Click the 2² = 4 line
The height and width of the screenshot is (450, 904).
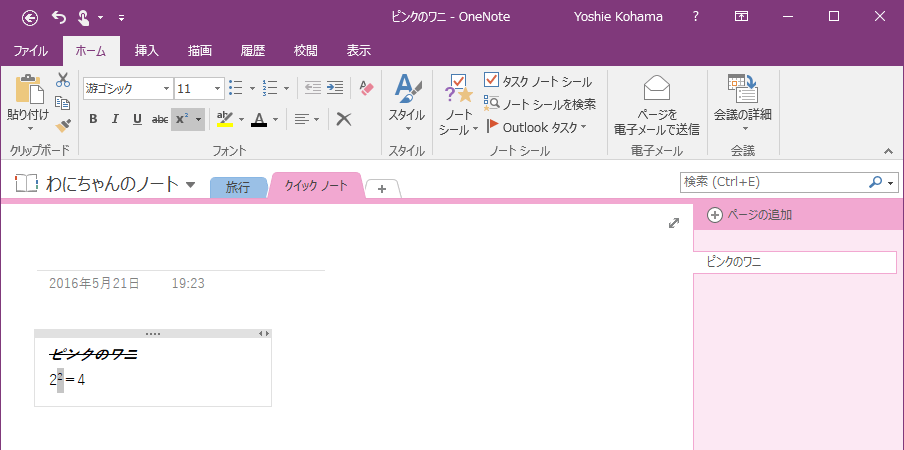67,380
